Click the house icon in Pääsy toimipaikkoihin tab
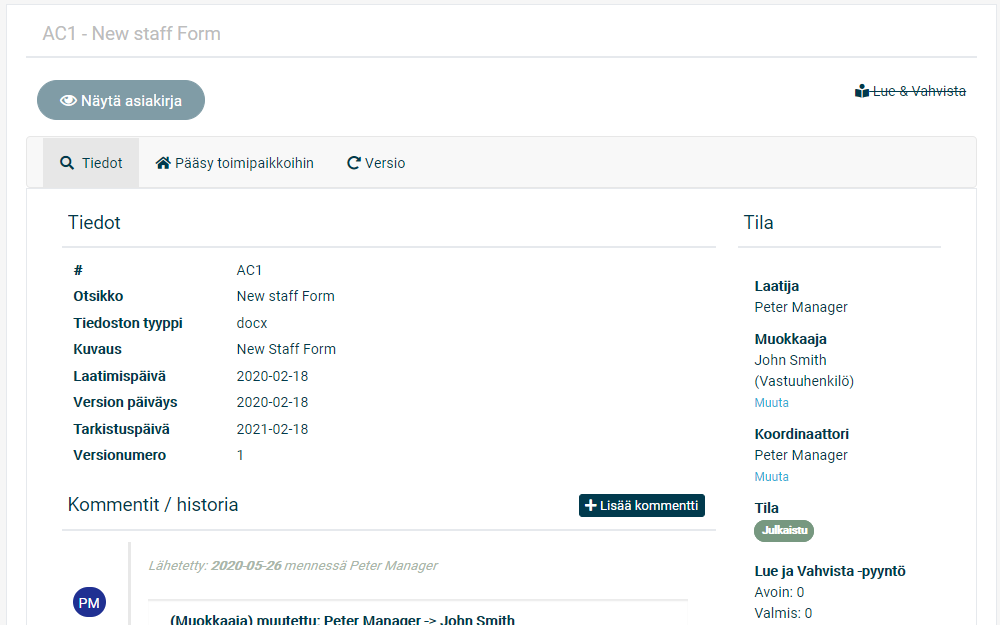The width and height of the screenshot is (1000, 625). point(163,163)
